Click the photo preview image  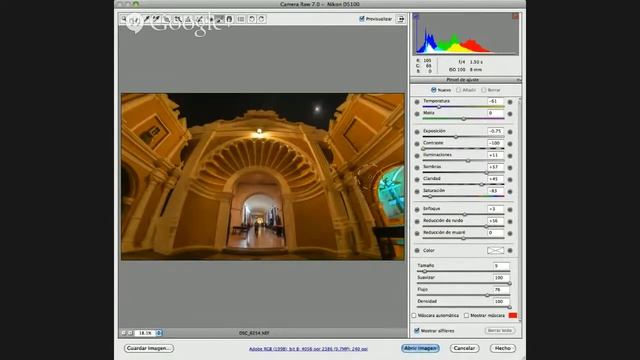[263, 177]
